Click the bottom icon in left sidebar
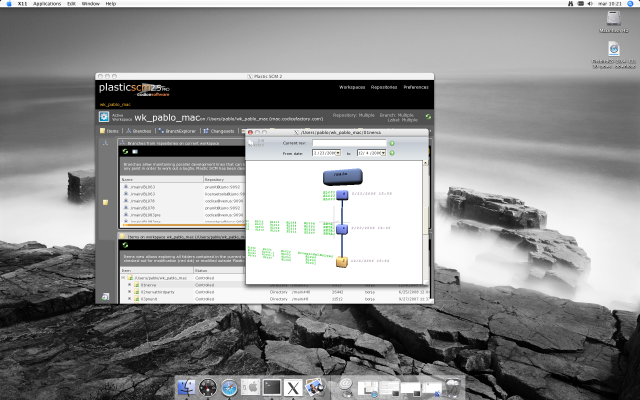Screen dimensions: 640x400 point(105,297)
